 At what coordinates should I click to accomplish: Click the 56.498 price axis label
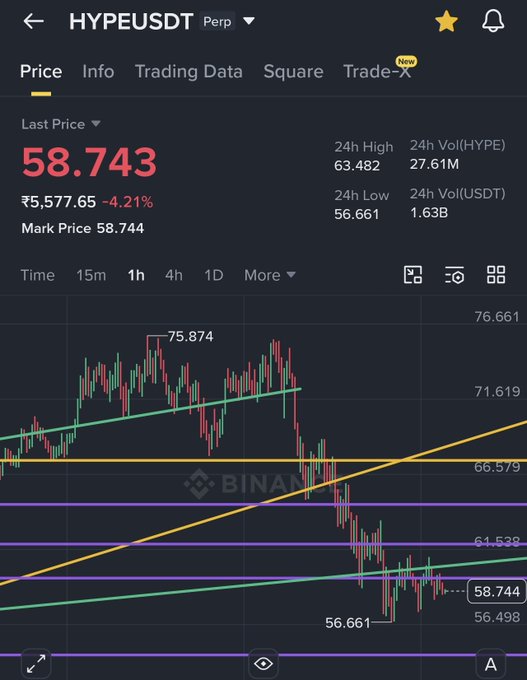point(497,617)
